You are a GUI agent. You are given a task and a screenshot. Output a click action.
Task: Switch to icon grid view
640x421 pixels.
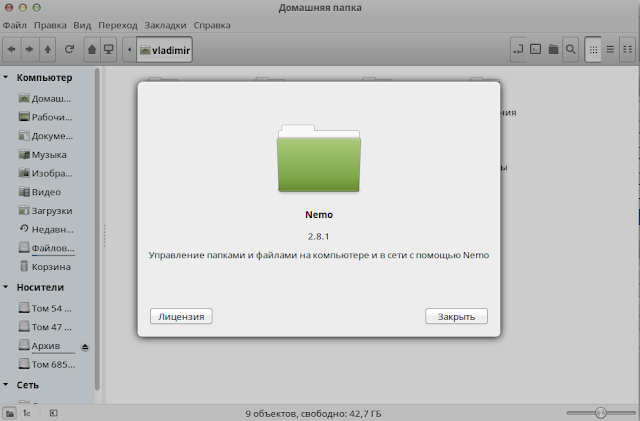tap(593, 49)
